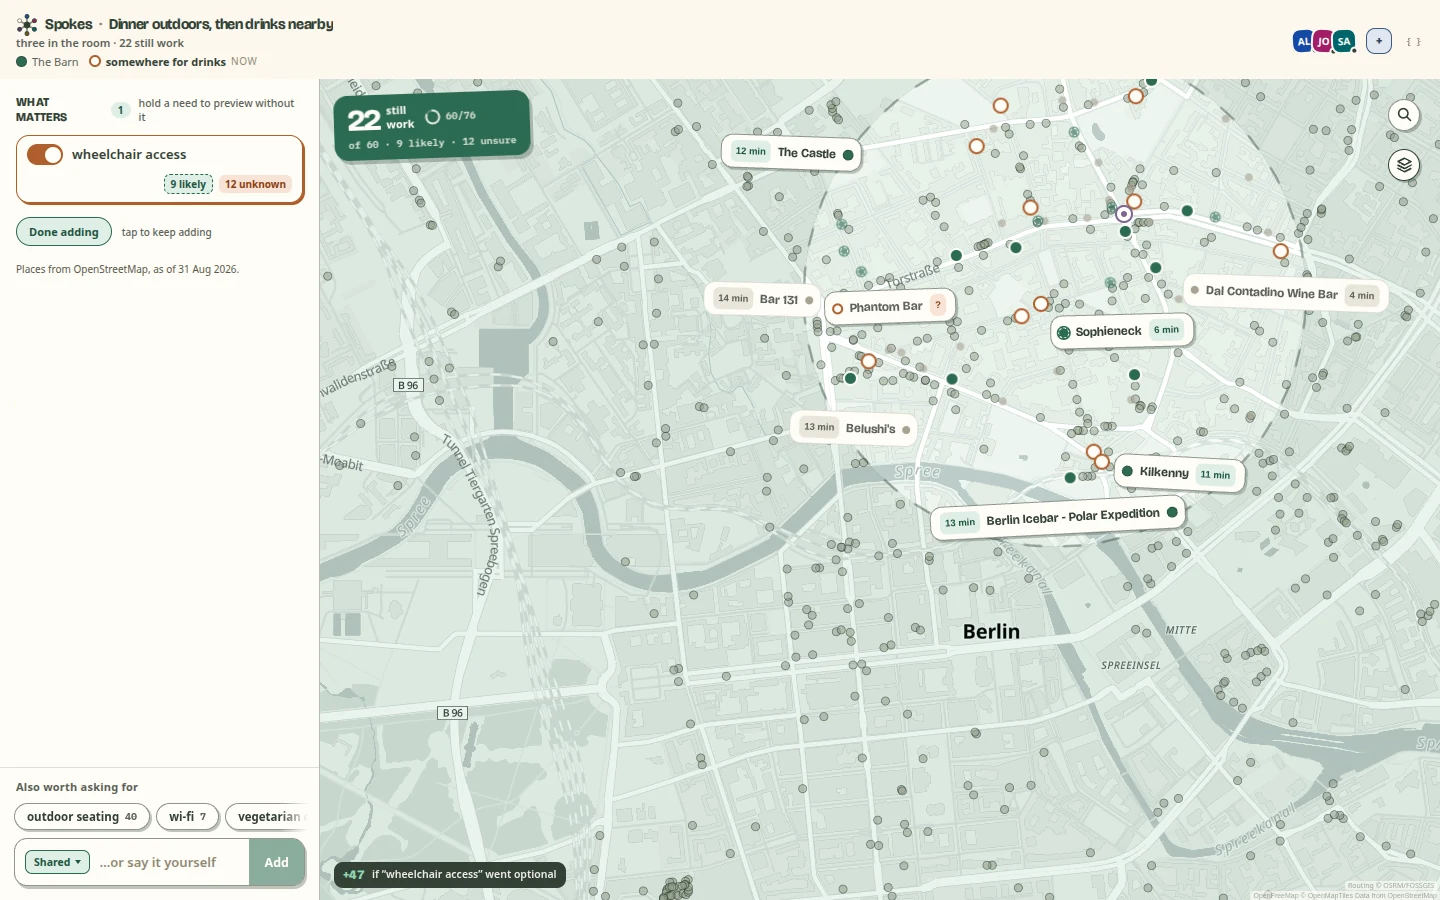Click the +47 wheelchair access optional banner
The image size is (1440, 900).
[x=450, y=874]
